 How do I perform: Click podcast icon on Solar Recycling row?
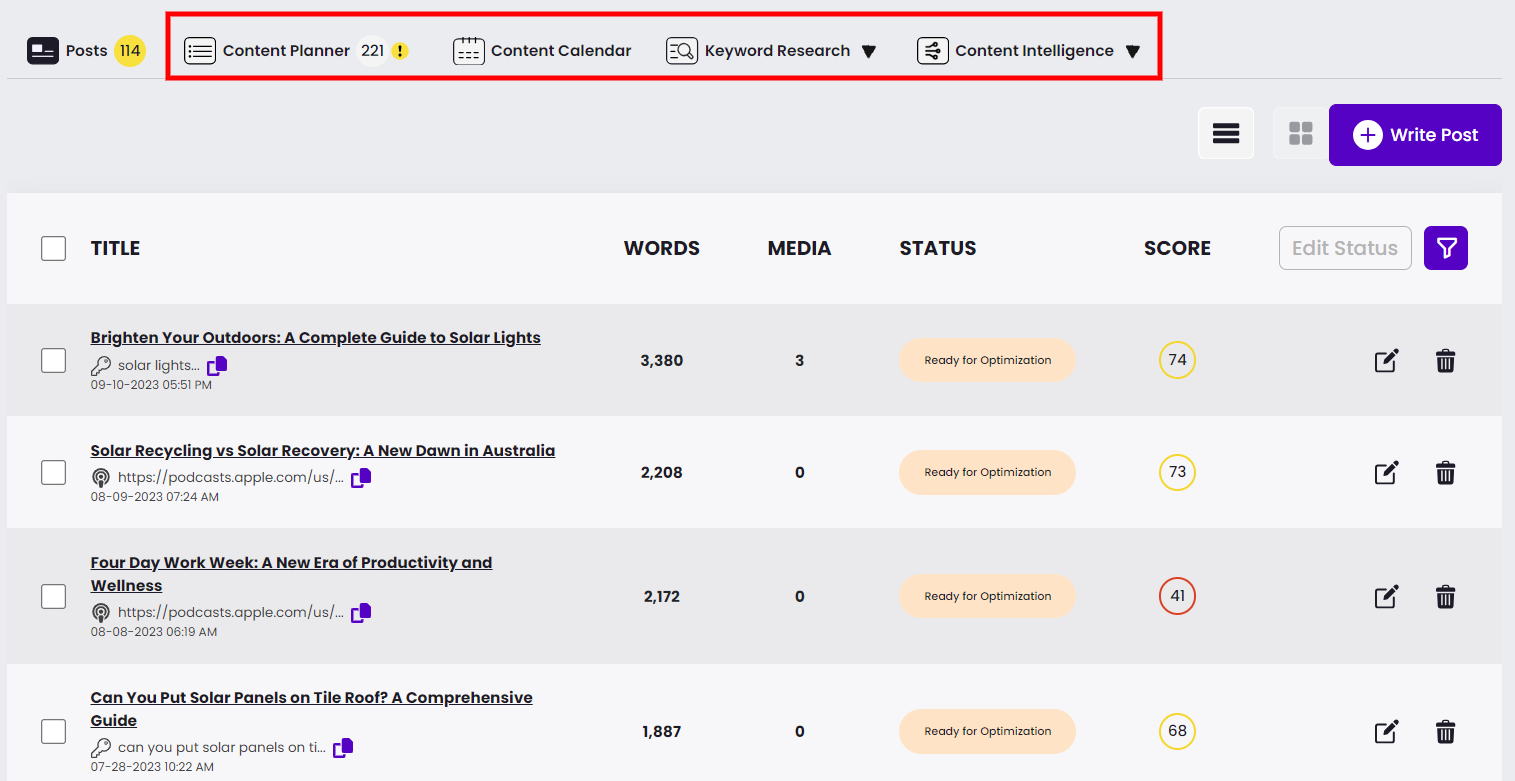(x=101, y=478)
